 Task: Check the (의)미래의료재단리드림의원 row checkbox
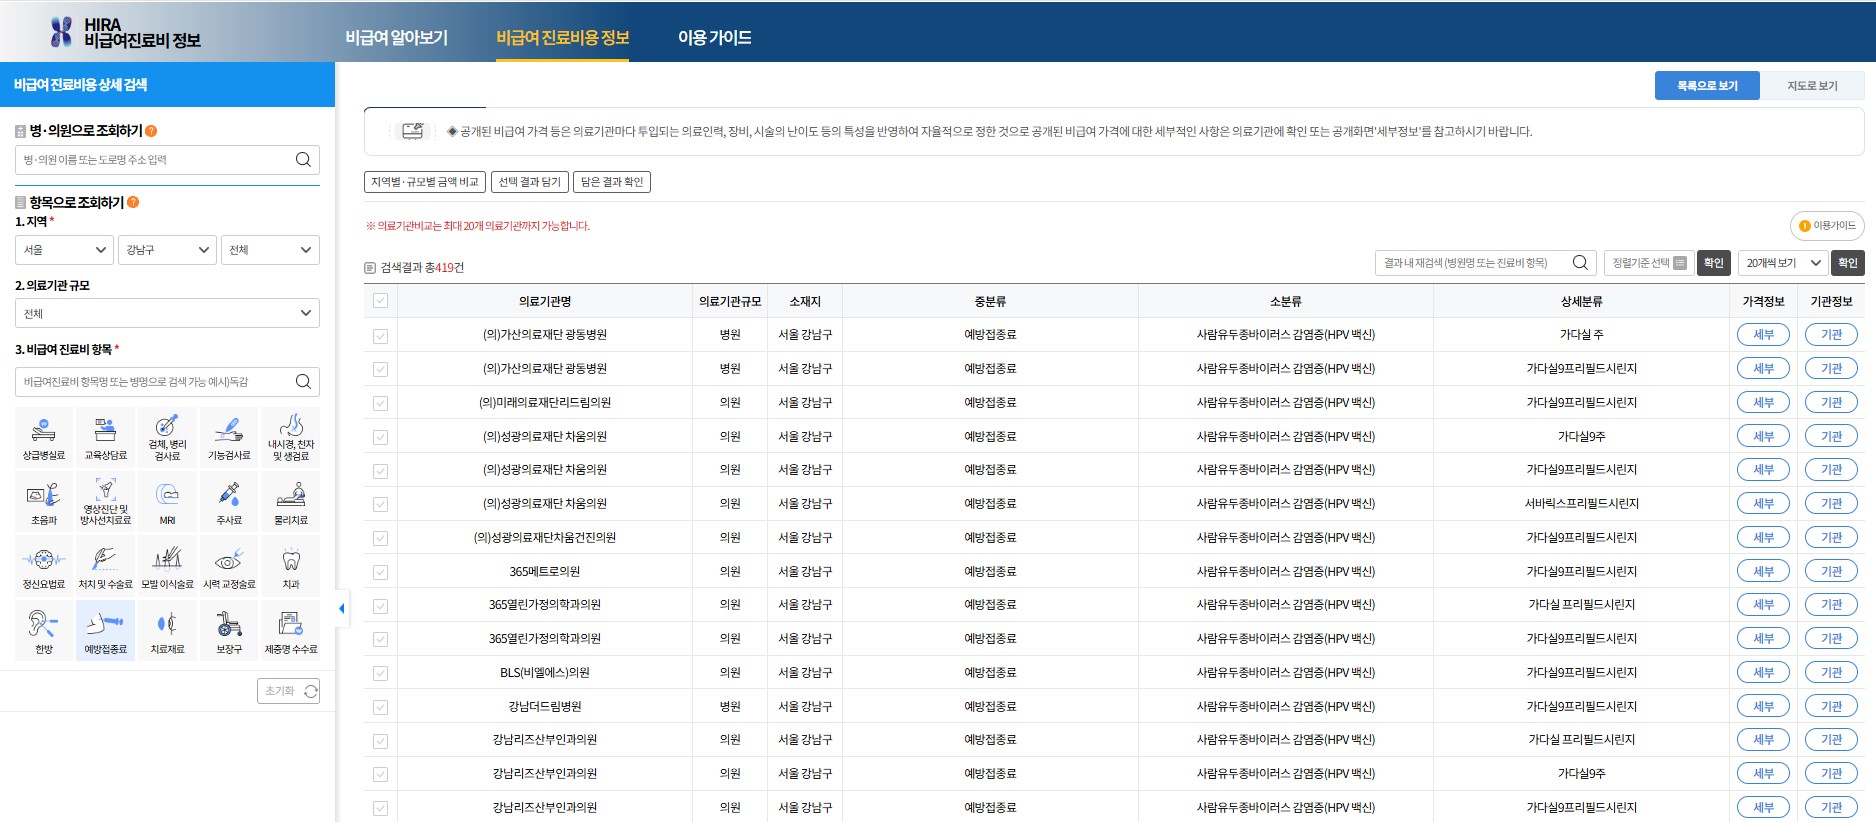(x=380, y=403)
